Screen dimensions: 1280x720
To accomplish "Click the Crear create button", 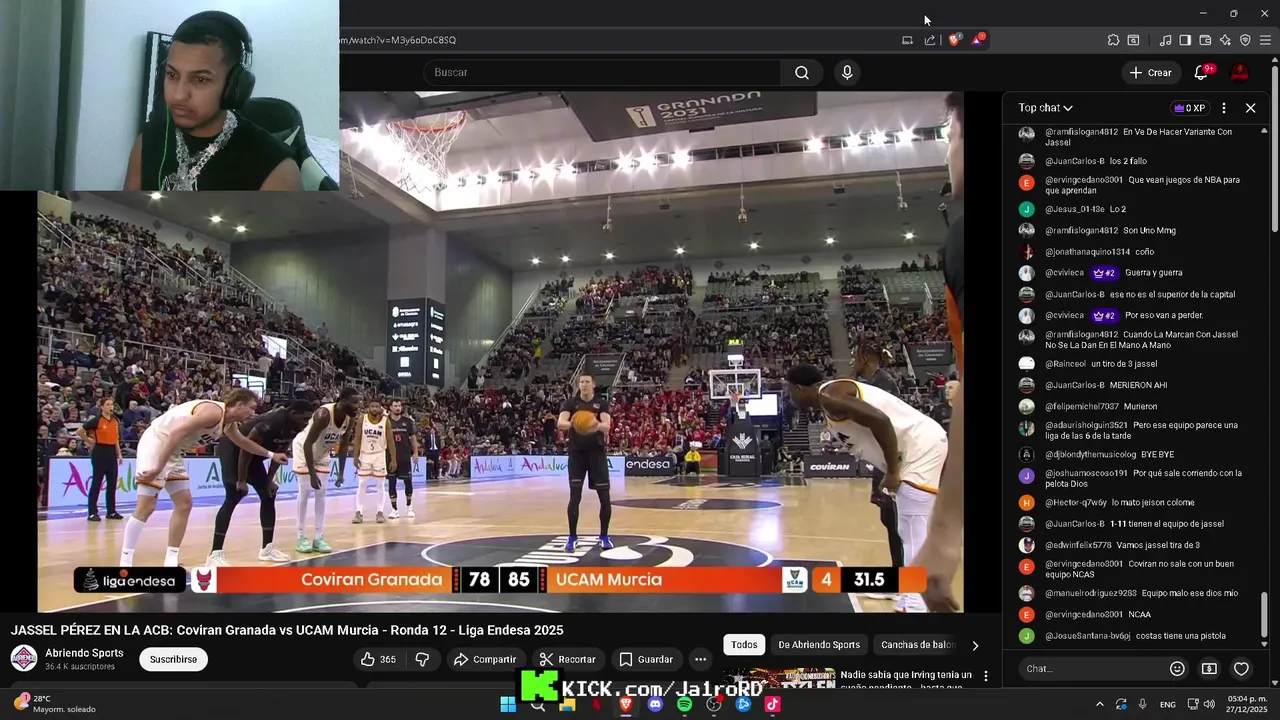I will tap(1150, 72).
